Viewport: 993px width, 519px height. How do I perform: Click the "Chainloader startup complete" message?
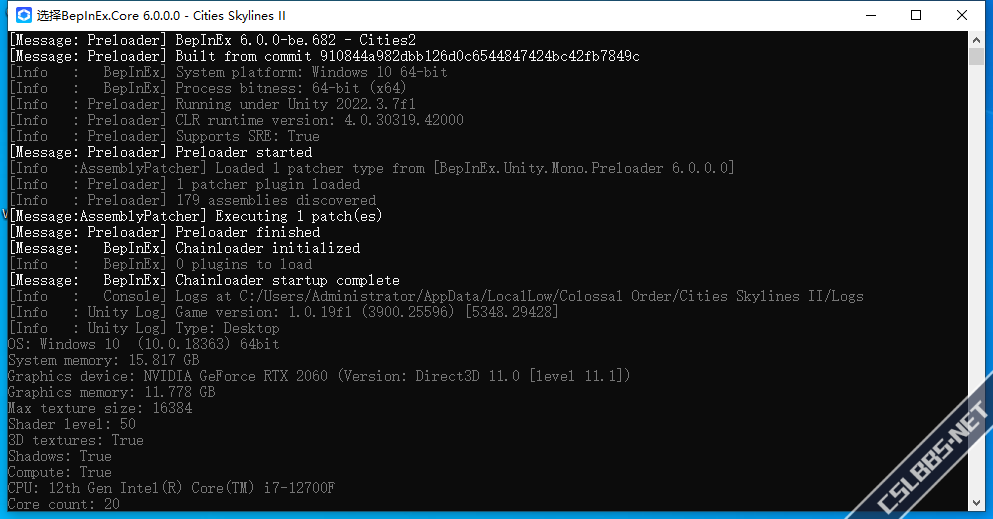pyautogui.click(x=287, y=280)
